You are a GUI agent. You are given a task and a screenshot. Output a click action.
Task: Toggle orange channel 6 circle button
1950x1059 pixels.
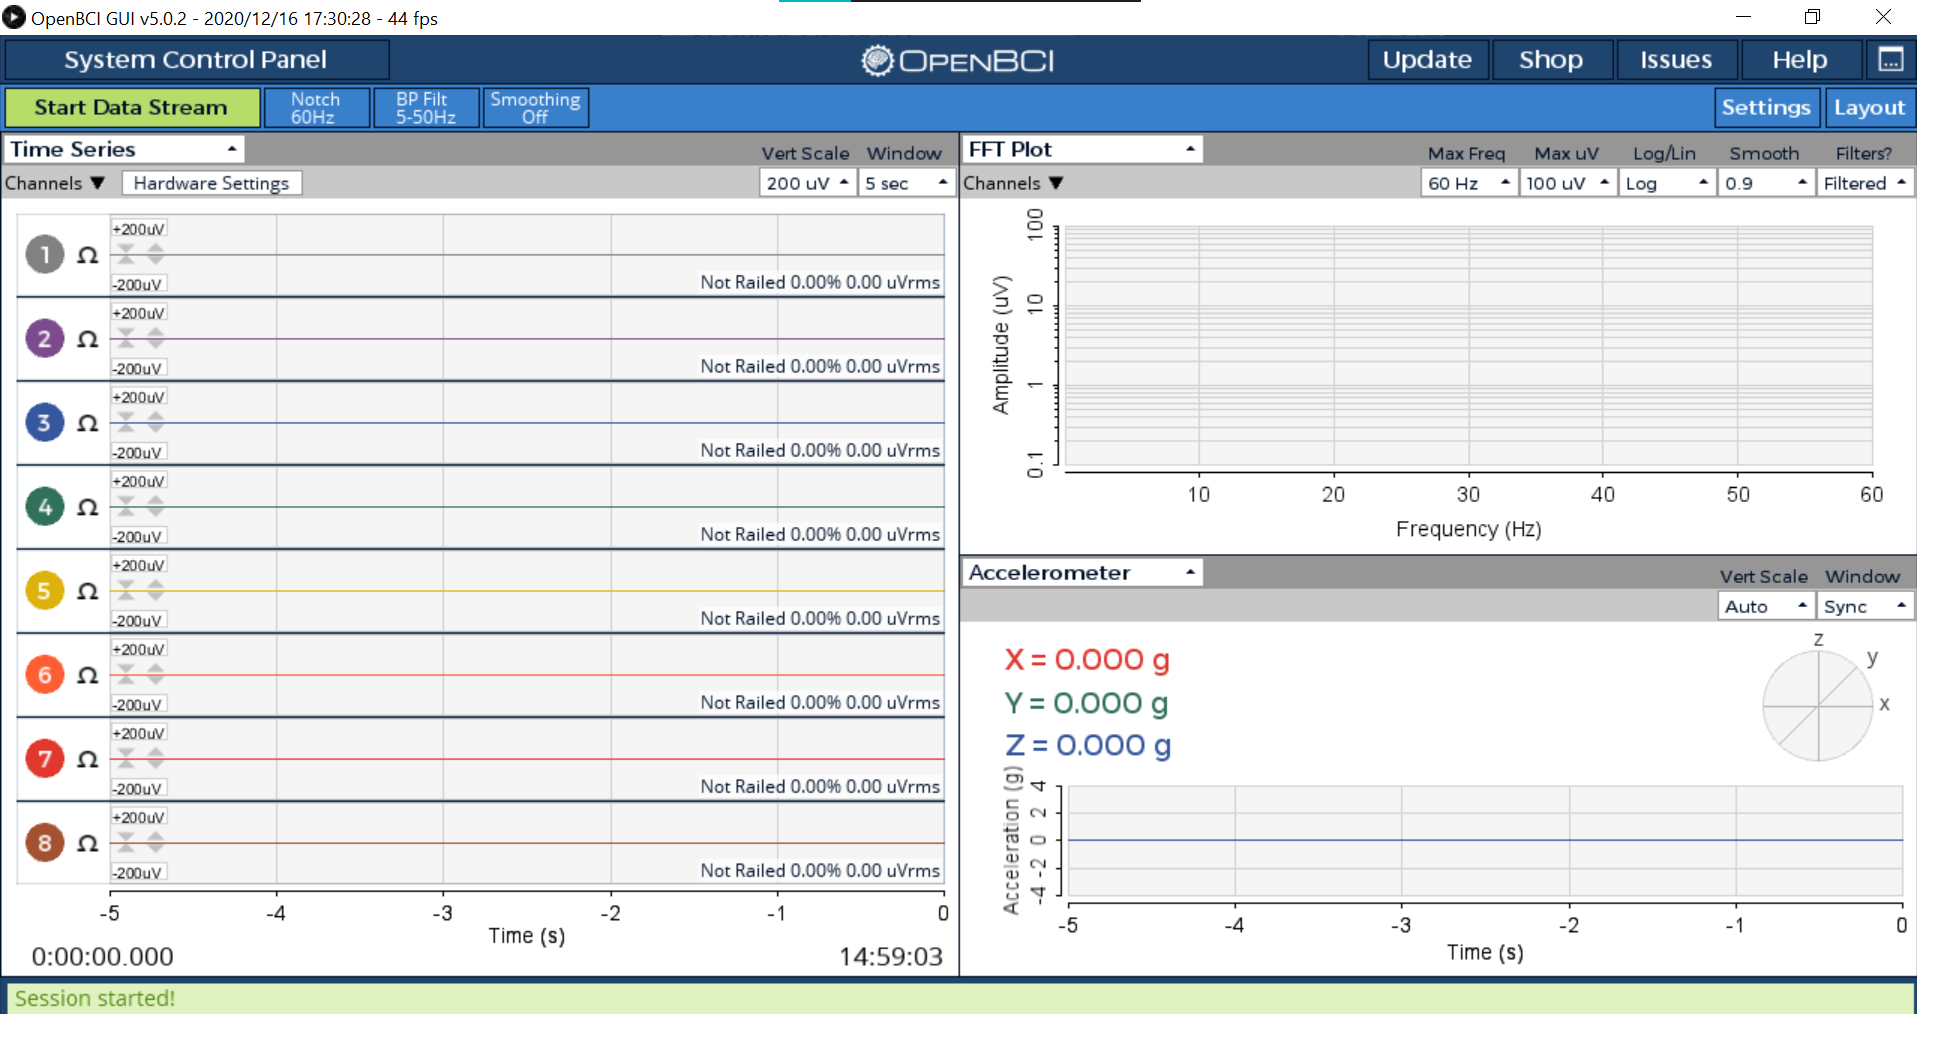44,675
